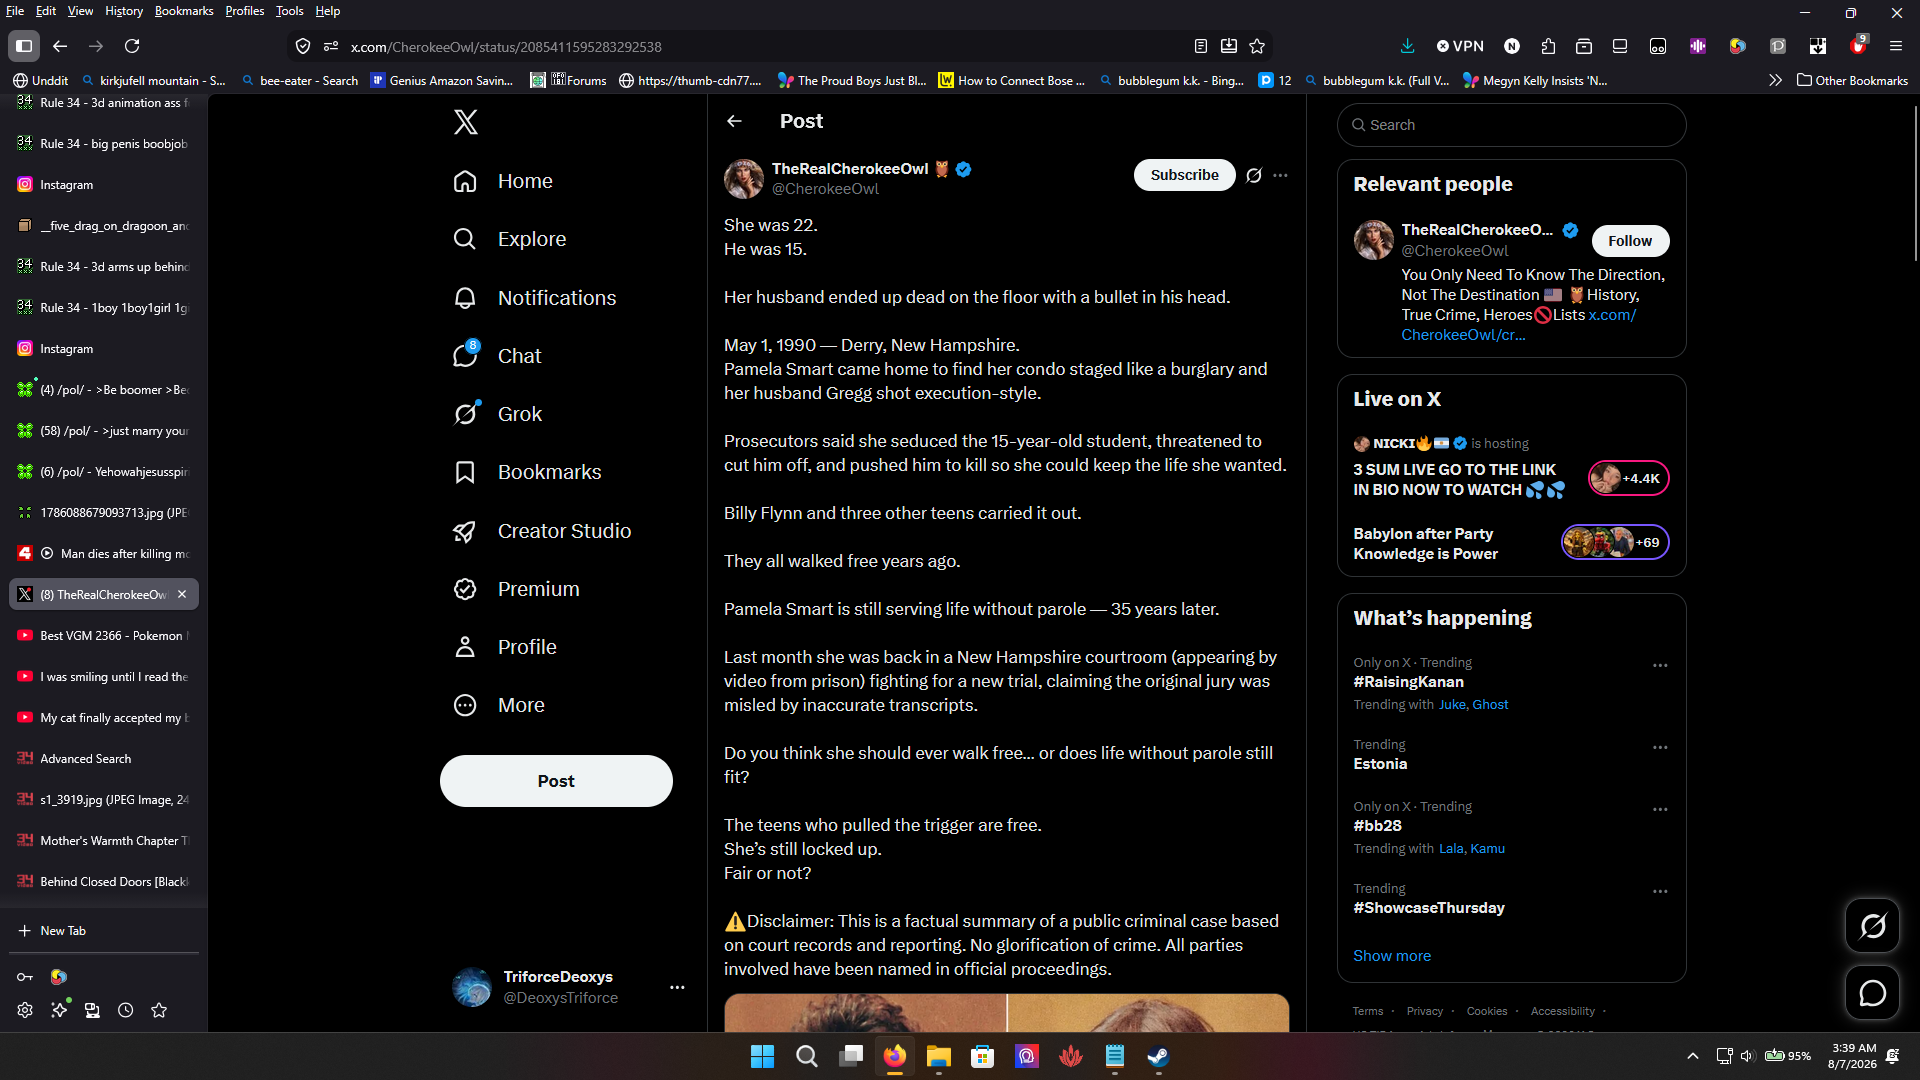Open the Unddit bookmark

41,80
